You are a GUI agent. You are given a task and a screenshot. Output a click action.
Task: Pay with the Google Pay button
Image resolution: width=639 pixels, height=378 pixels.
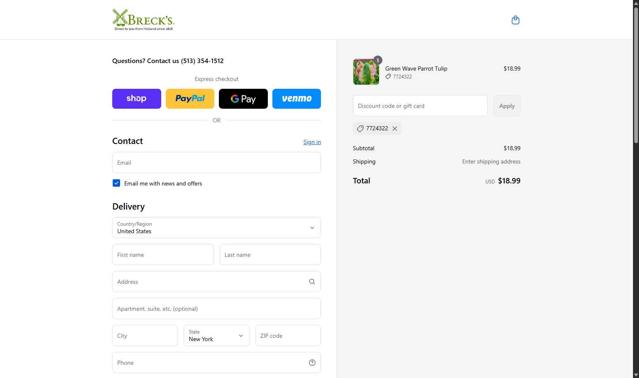pos(243,99)
